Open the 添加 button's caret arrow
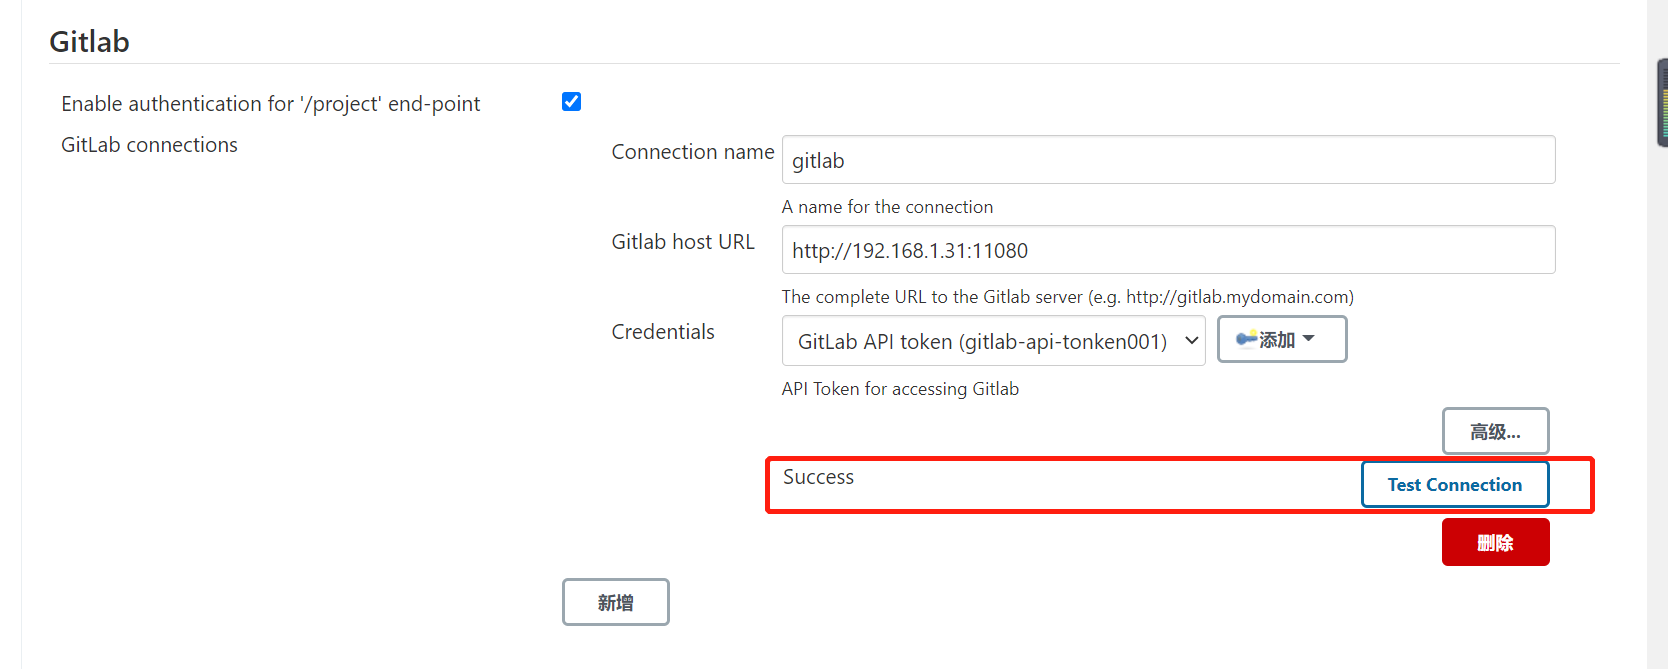The width and height of the screenshot is (1668, 669). coord(1308,339)
